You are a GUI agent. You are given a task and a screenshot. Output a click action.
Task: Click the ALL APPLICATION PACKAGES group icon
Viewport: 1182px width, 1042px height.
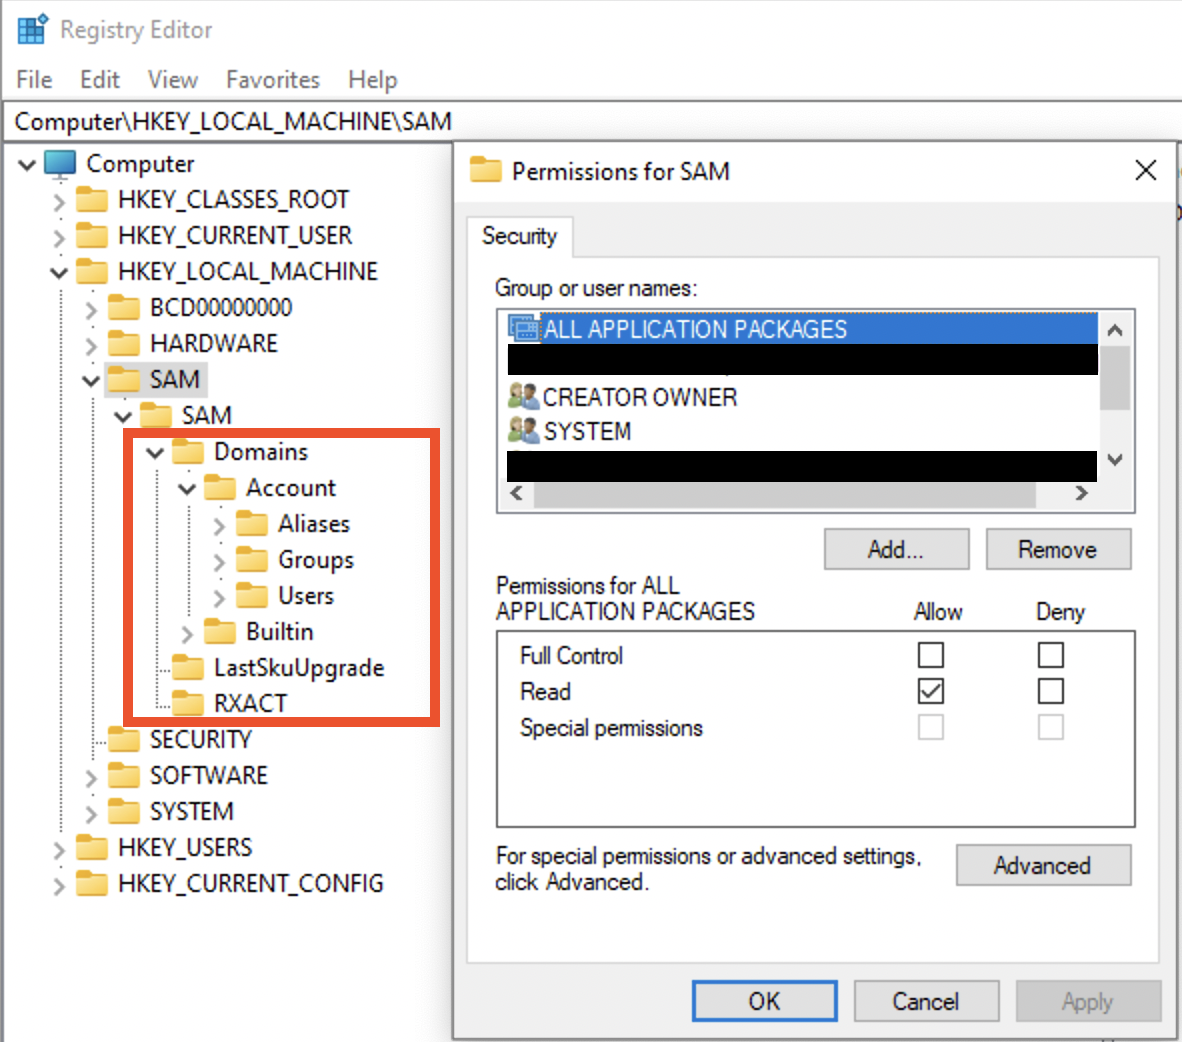coord(524,329)
